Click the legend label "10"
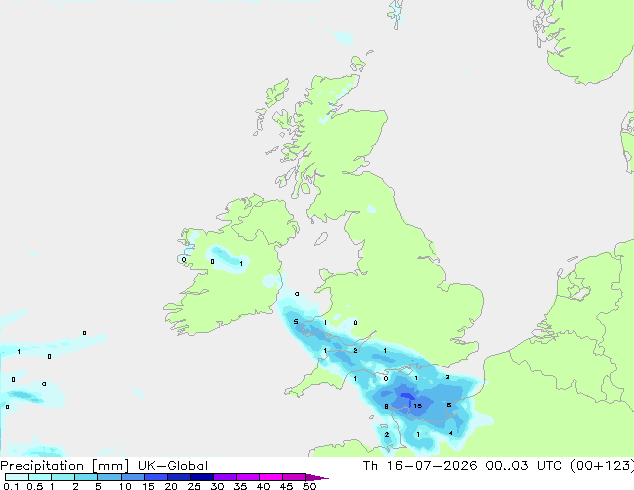The height and width of the screenshot is (490, 634). coord(125,486)
